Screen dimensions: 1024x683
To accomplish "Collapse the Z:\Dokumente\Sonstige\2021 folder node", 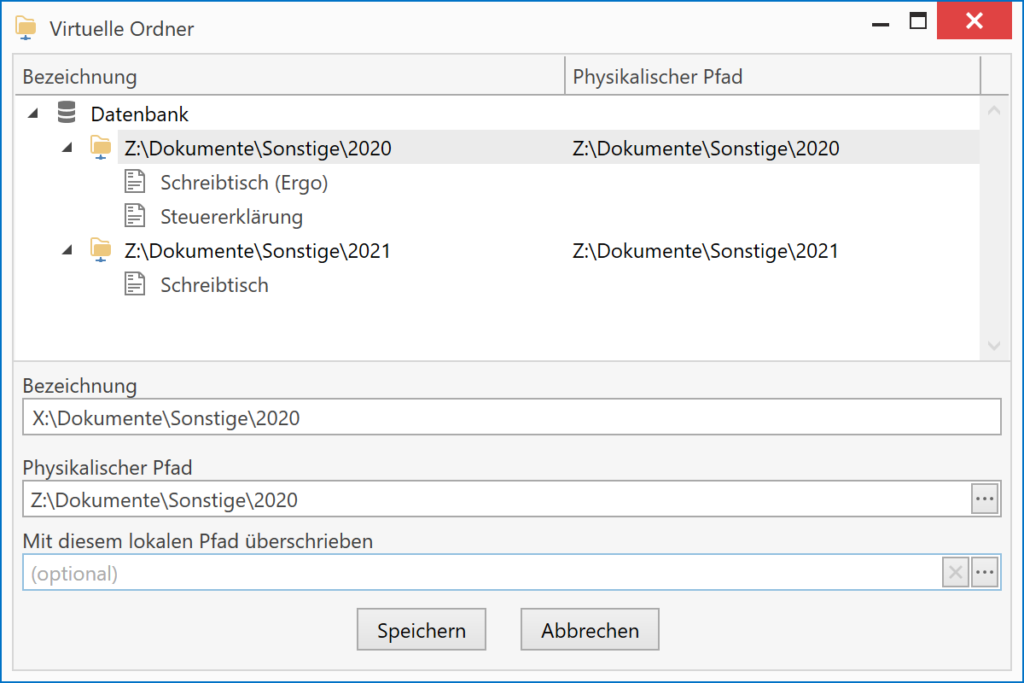I will pos(67,250).
